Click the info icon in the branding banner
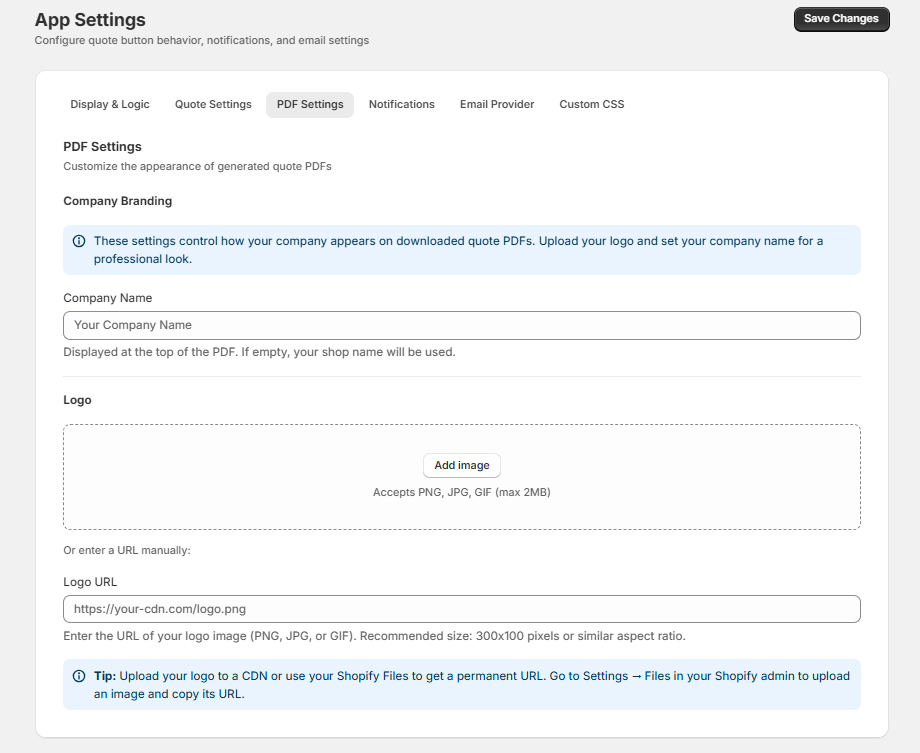 click(x=79, y=241)
